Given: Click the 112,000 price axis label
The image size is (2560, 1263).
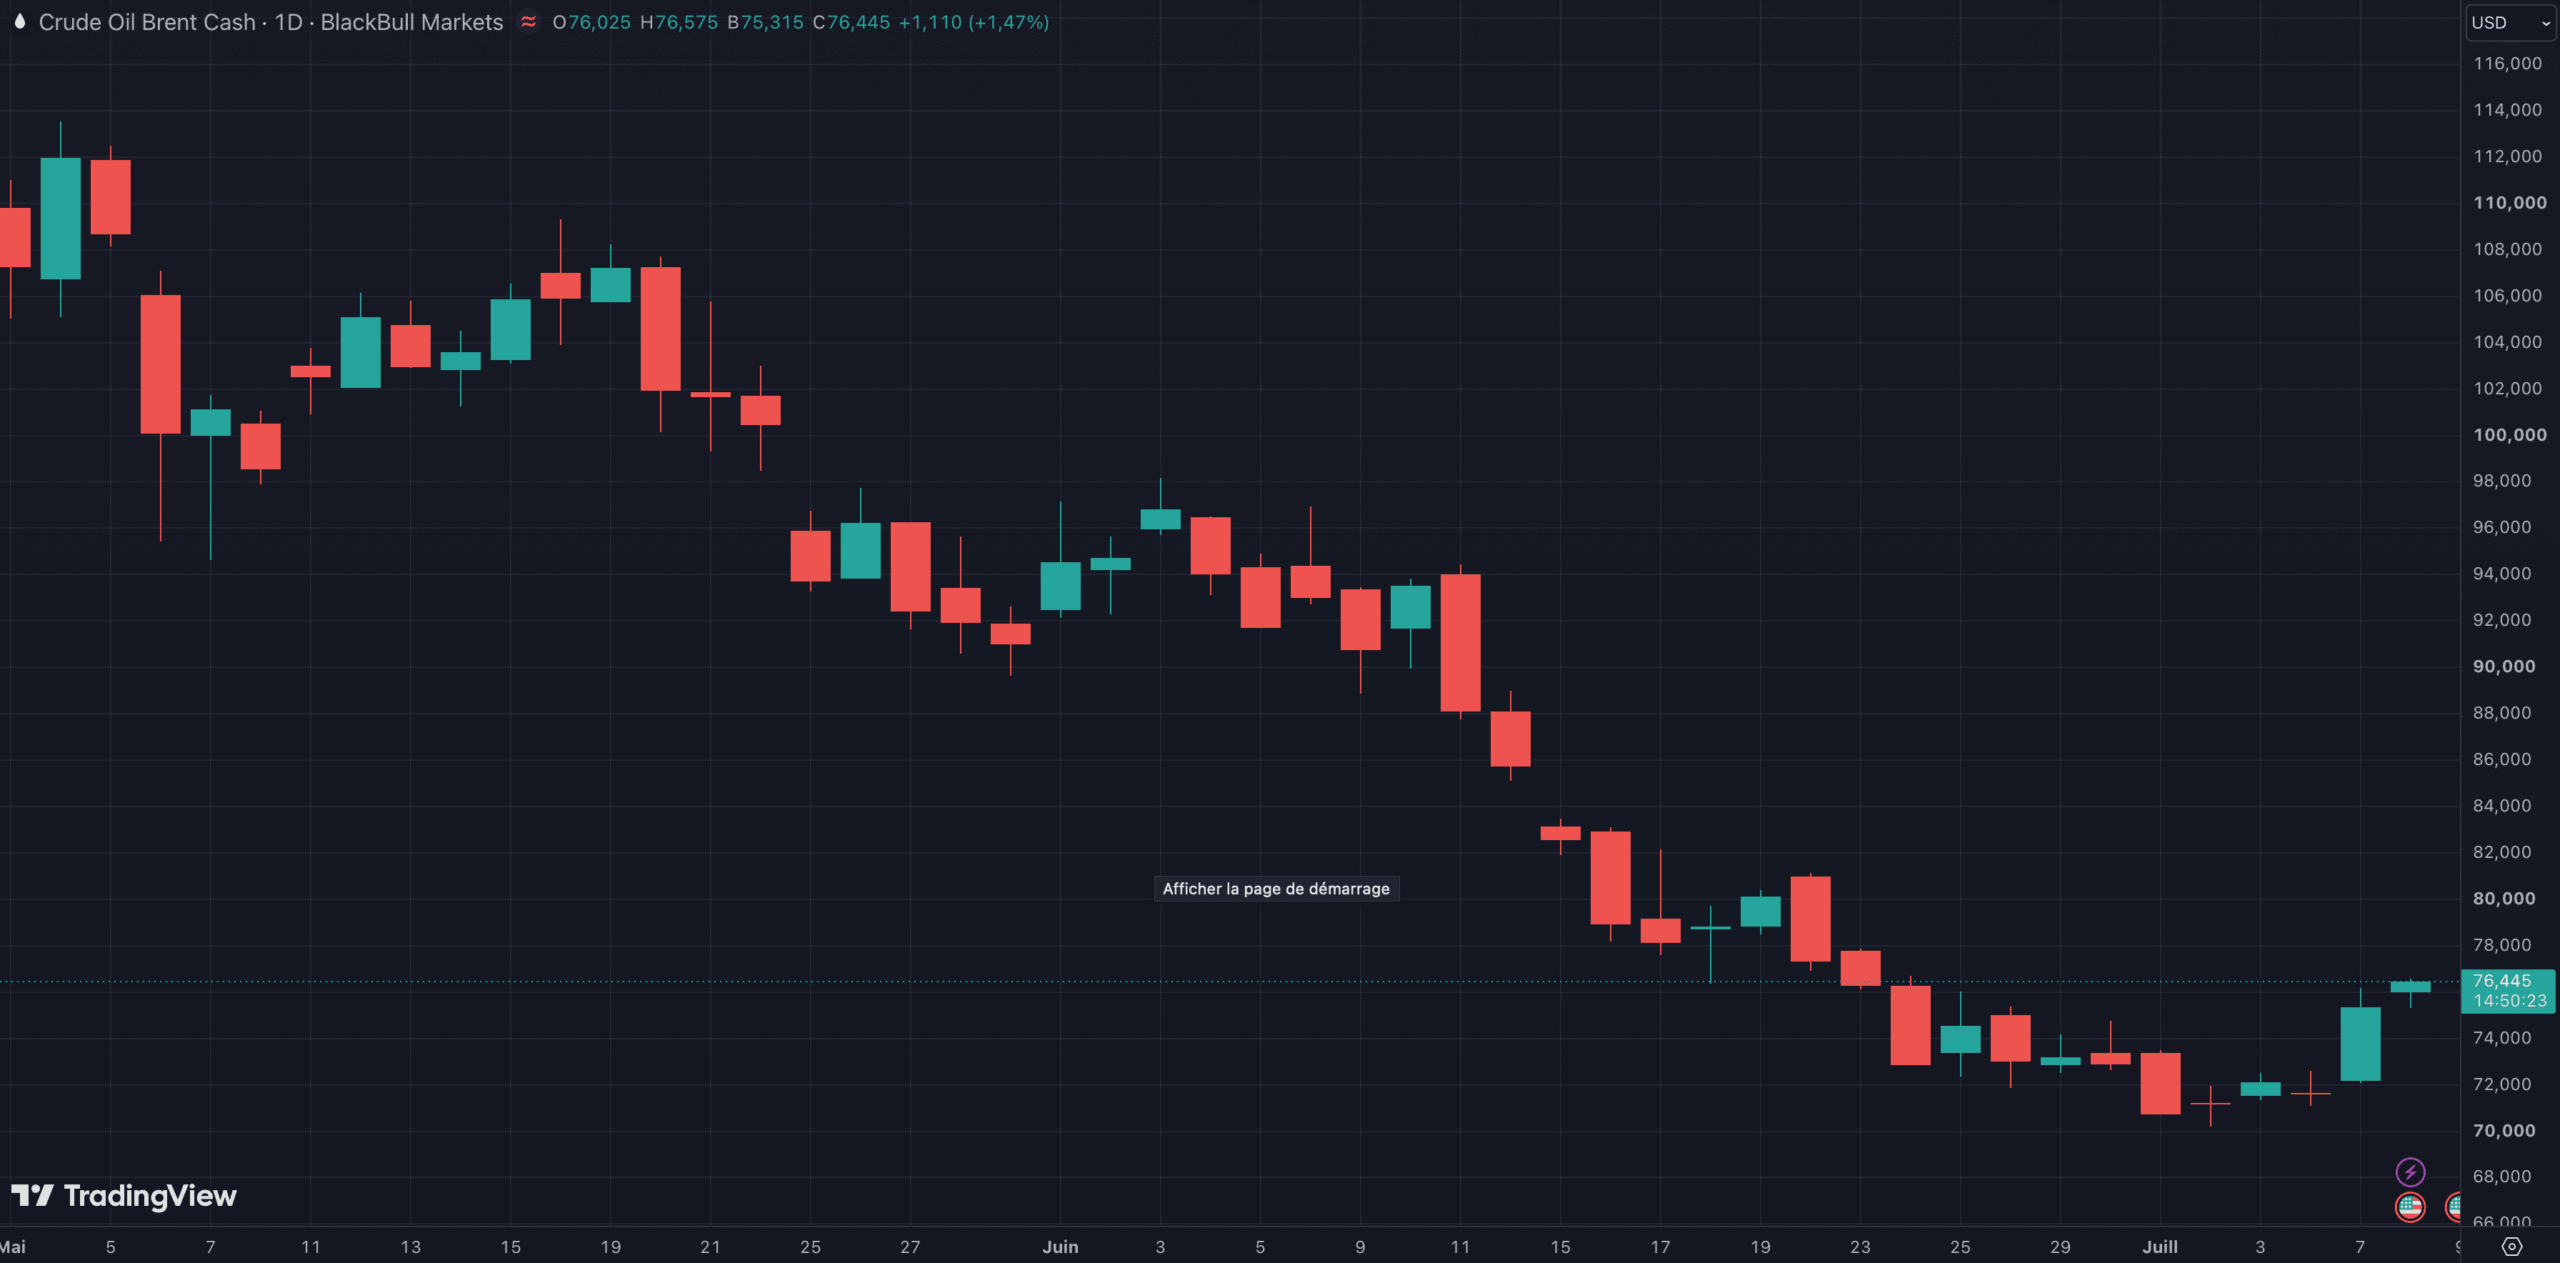Looking at the screenshot, I should tap(2507, 156).
